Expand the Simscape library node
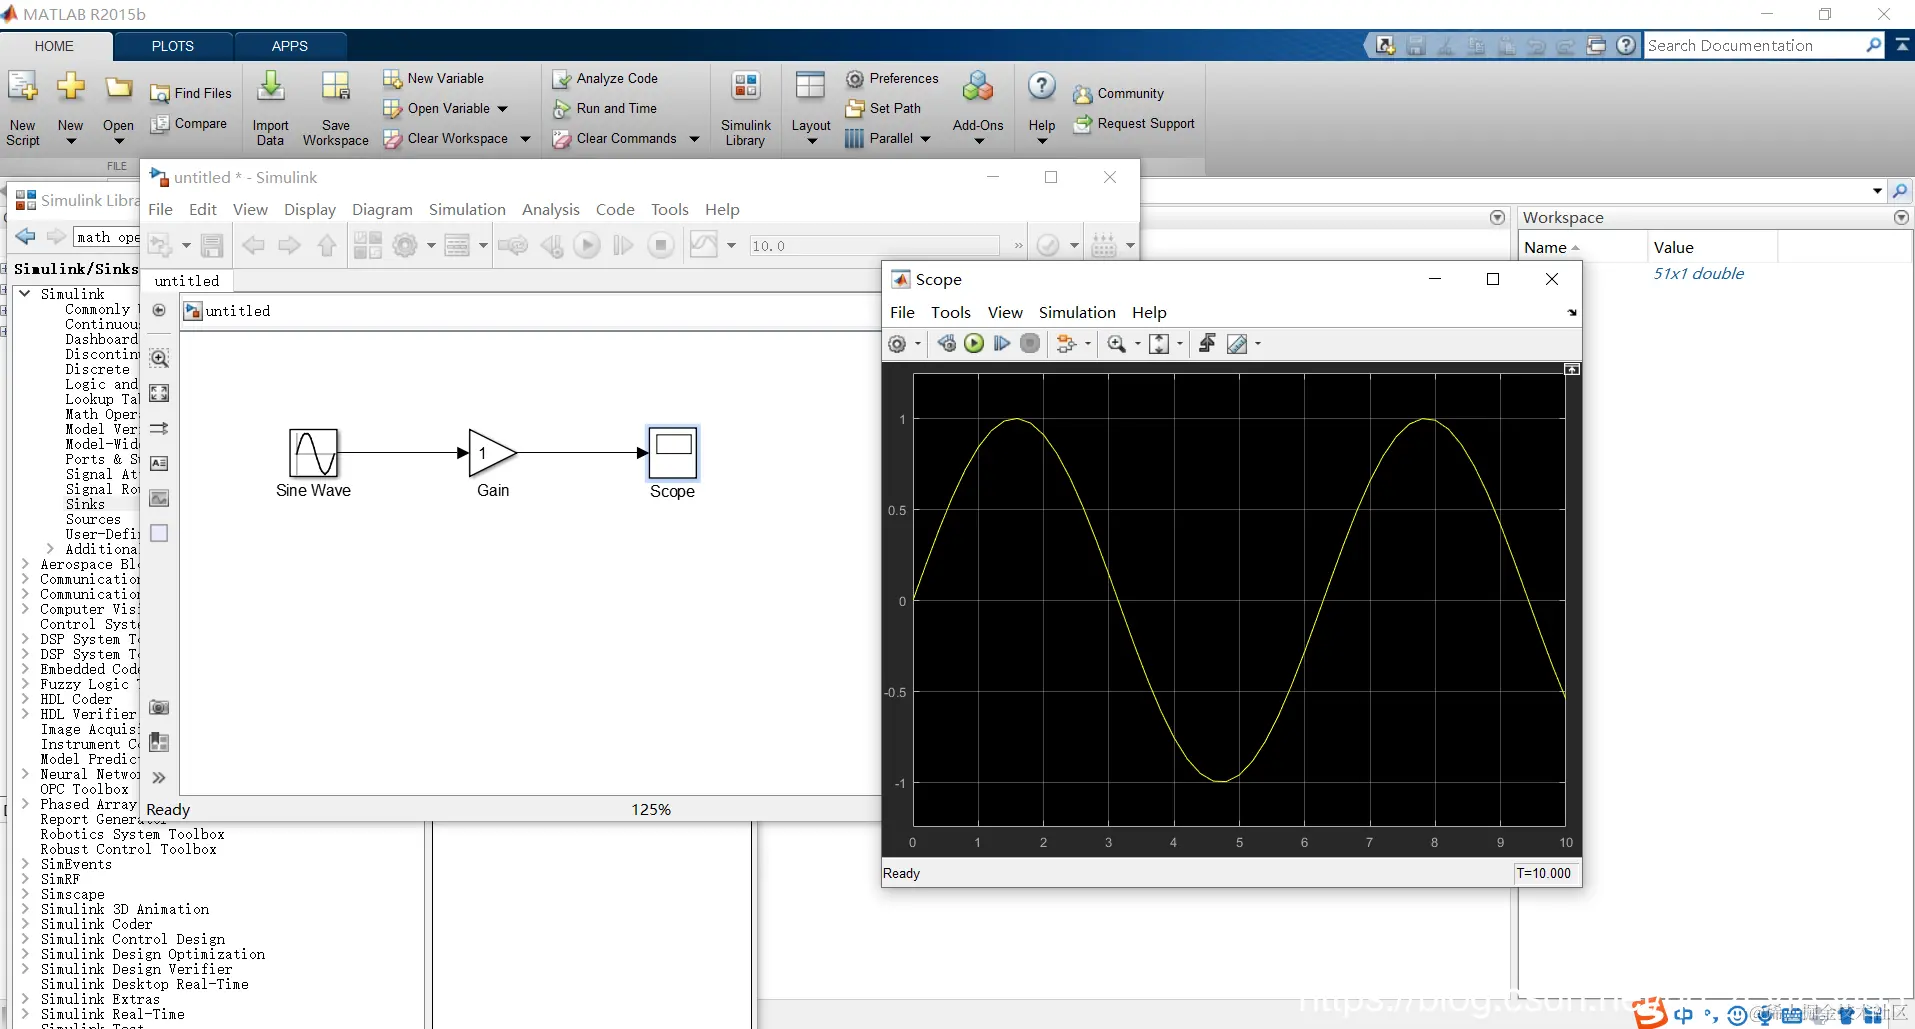Screen dimensions: 1915x1029 point(25,894)
